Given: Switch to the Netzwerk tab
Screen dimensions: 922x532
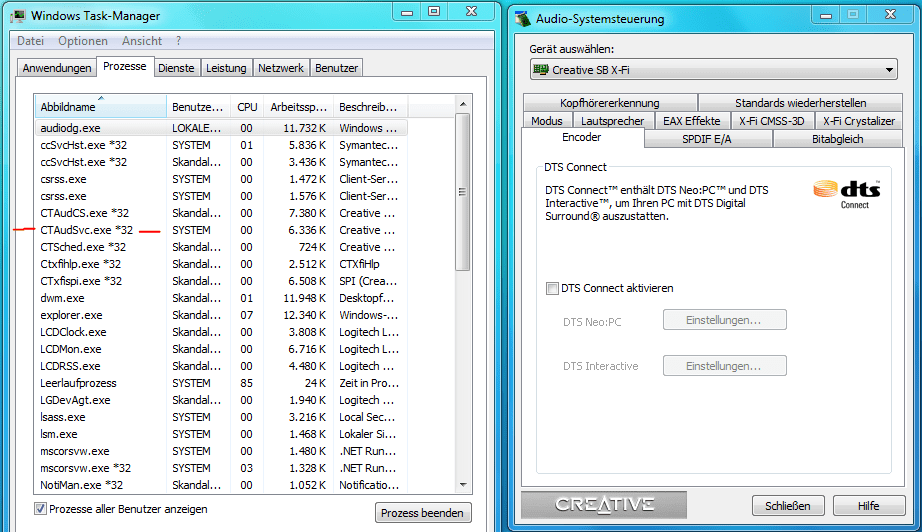Looking at the screenshot, I should tap(281, 68).
